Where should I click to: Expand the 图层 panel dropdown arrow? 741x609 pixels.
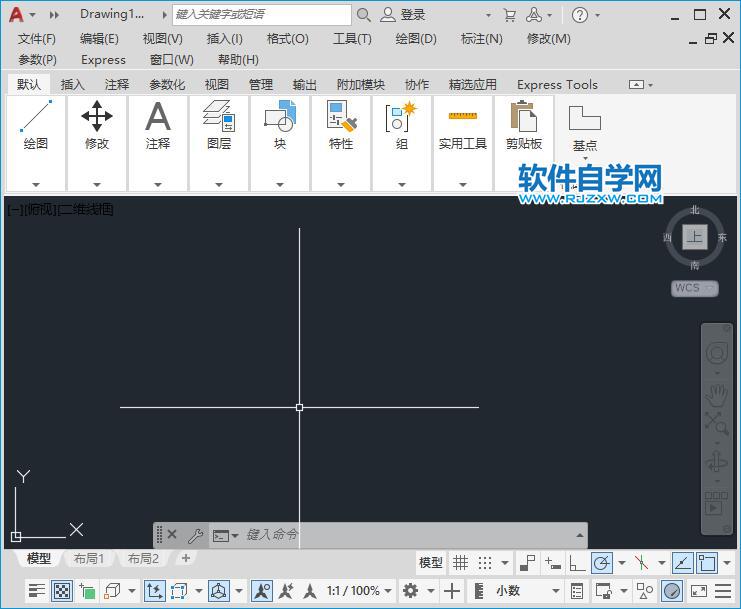219,184
